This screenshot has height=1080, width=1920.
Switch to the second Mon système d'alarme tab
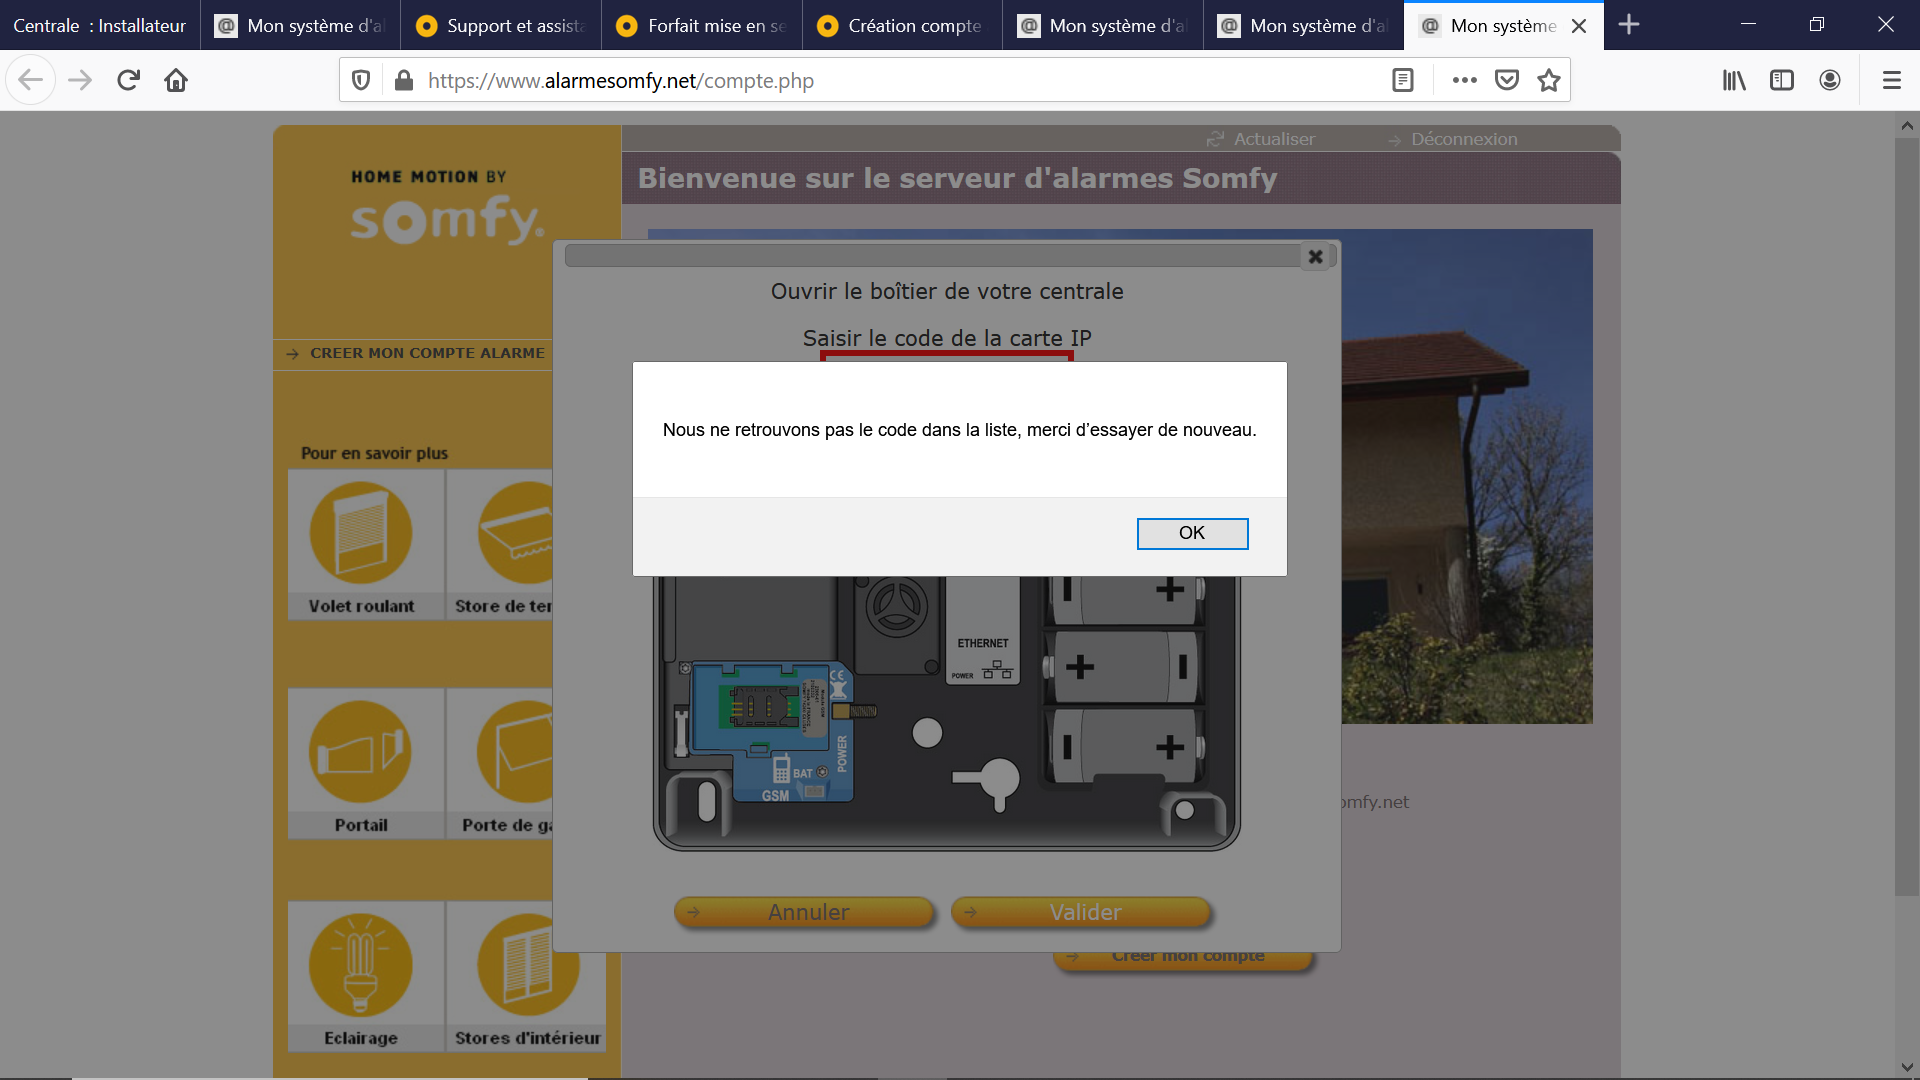click(1103, 25)
